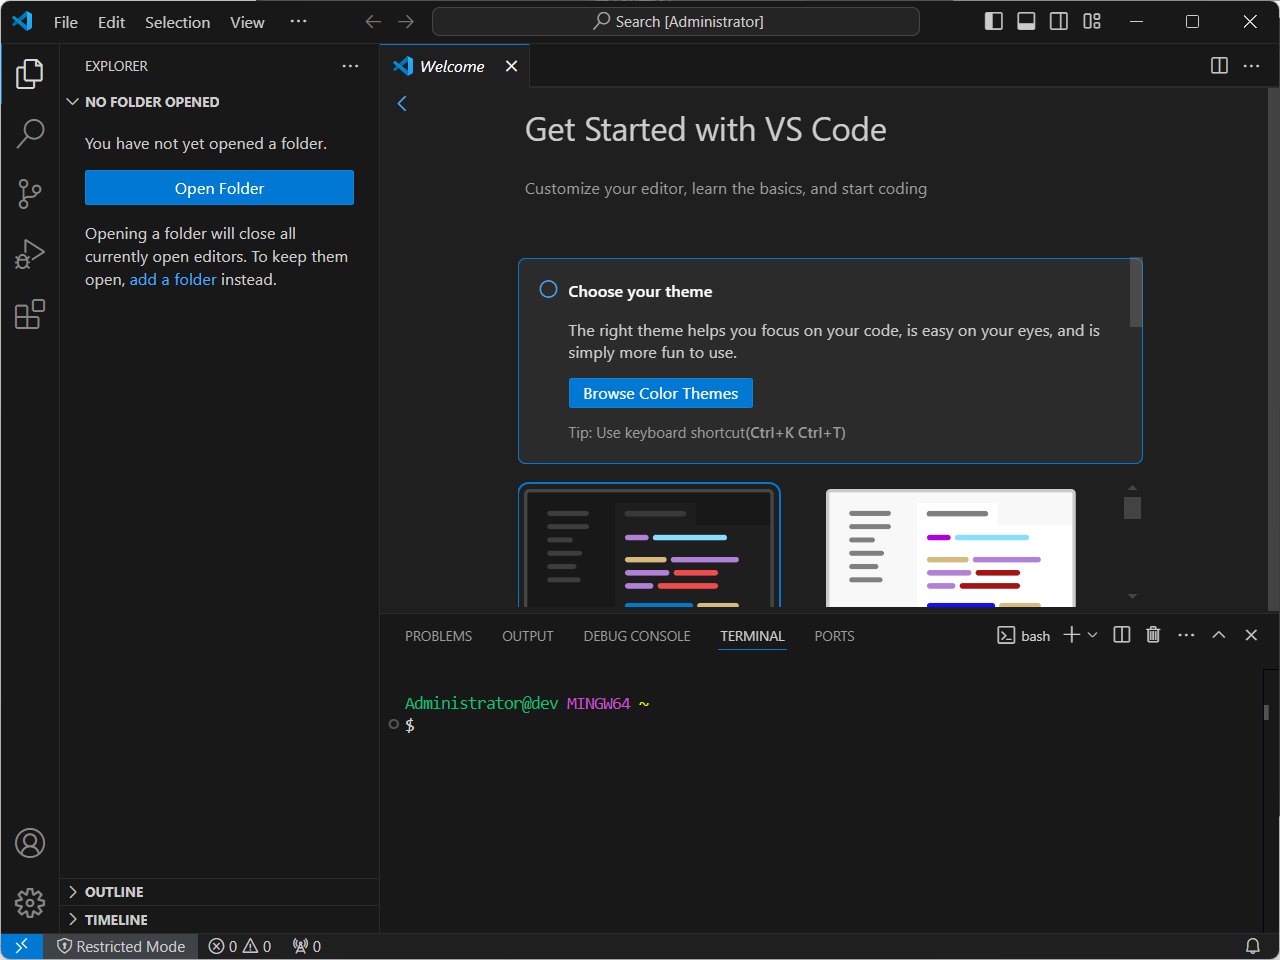
Task: Create a new terminal with plus icon
Action: pyautogui.click(x=1072, y=635)
